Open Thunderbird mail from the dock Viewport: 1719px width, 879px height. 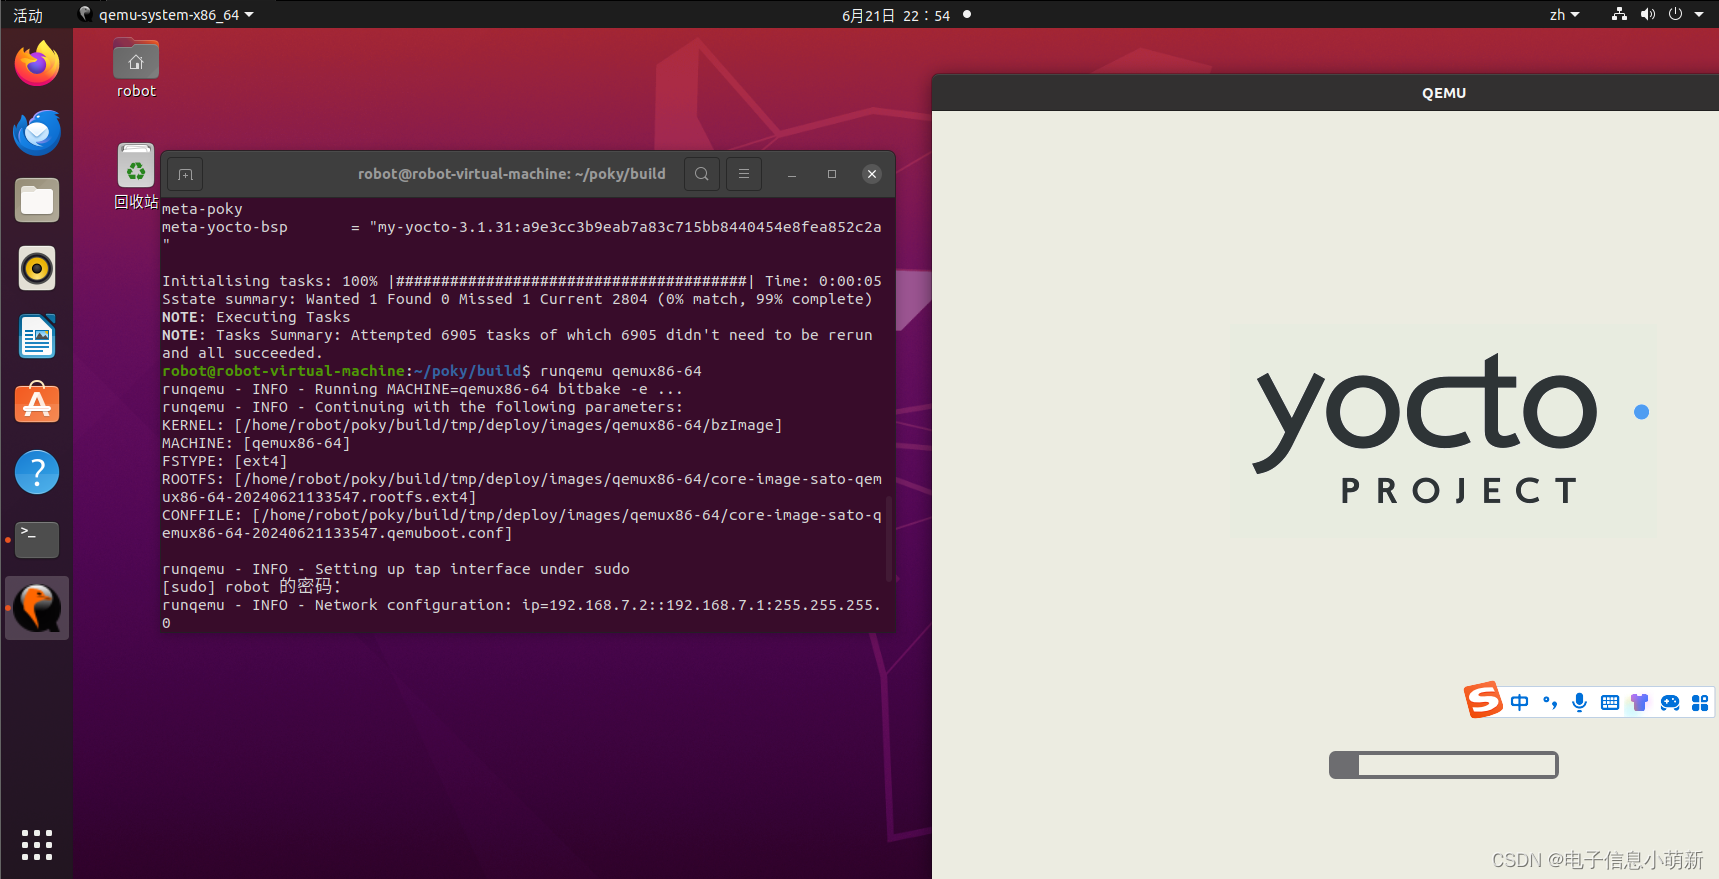[37, 132]
